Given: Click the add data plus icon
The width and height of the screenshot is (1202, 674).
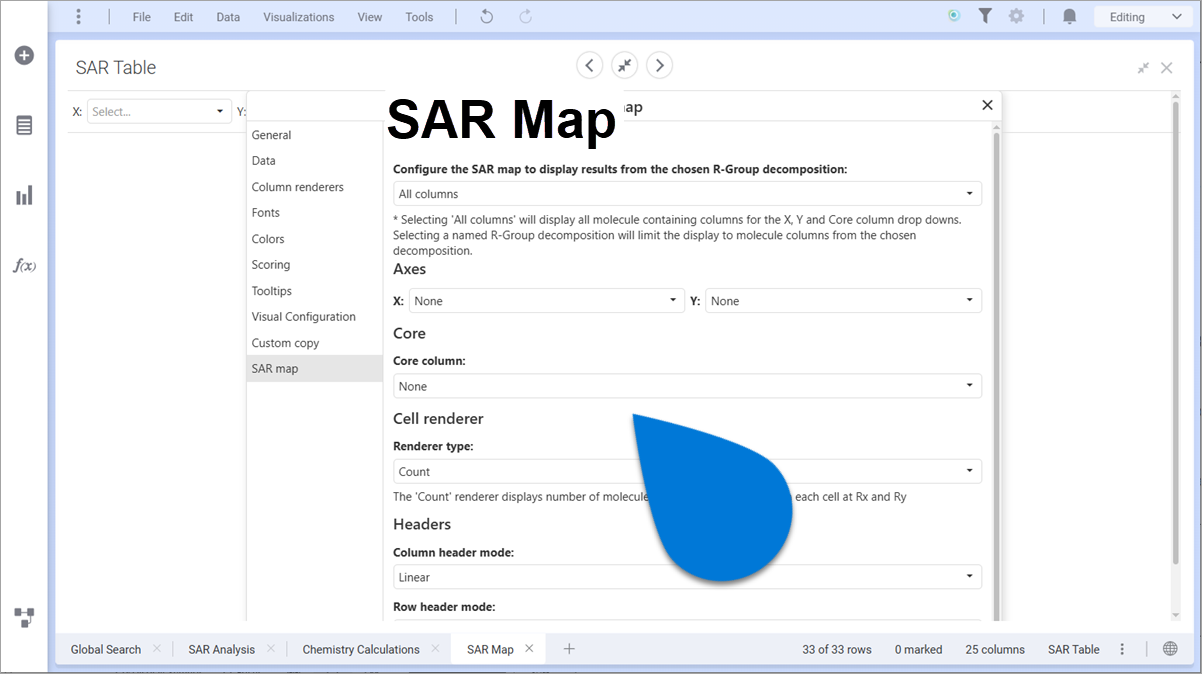Looking at the screenshot, I should point(23,55).
